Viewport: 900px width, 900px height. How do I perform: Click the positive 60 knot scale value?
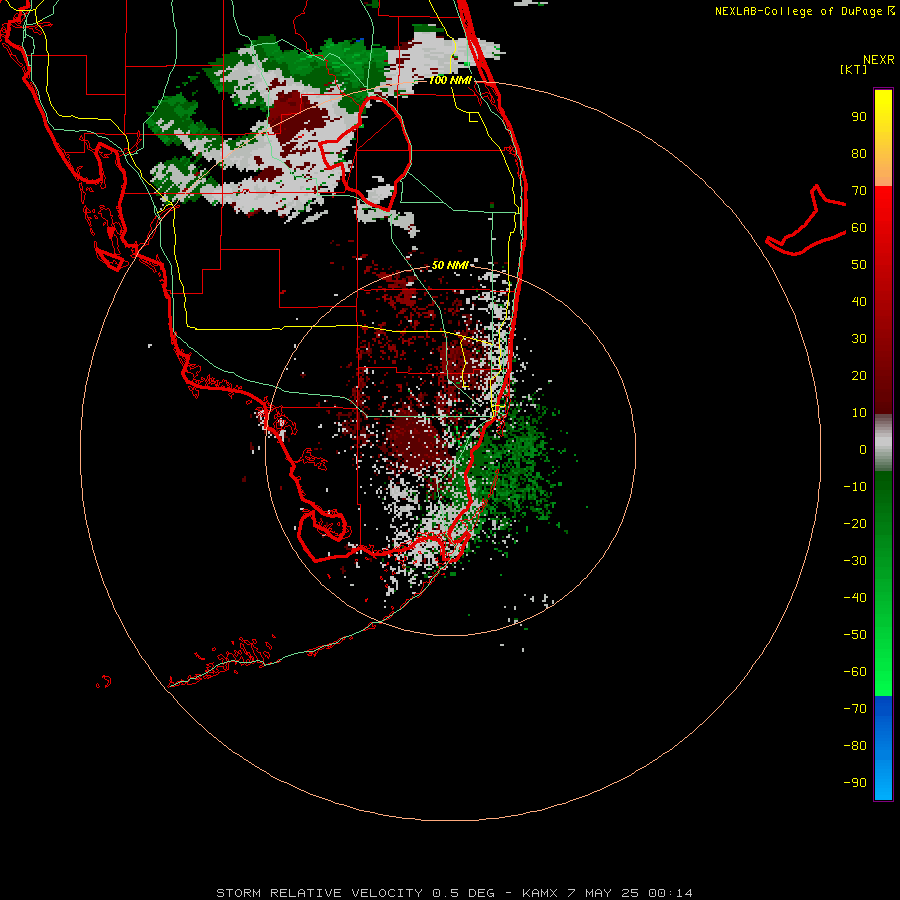click(859, 227)
